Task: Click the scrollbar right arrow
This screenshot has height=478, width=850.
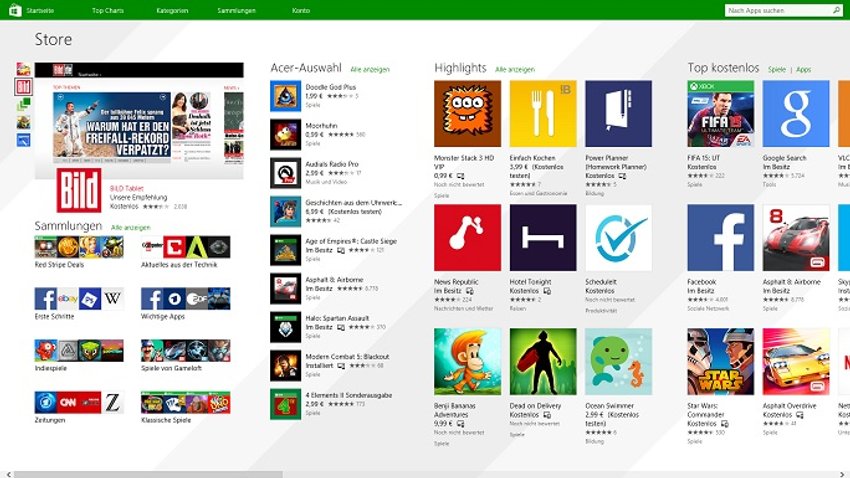Action: pos(842,474)
